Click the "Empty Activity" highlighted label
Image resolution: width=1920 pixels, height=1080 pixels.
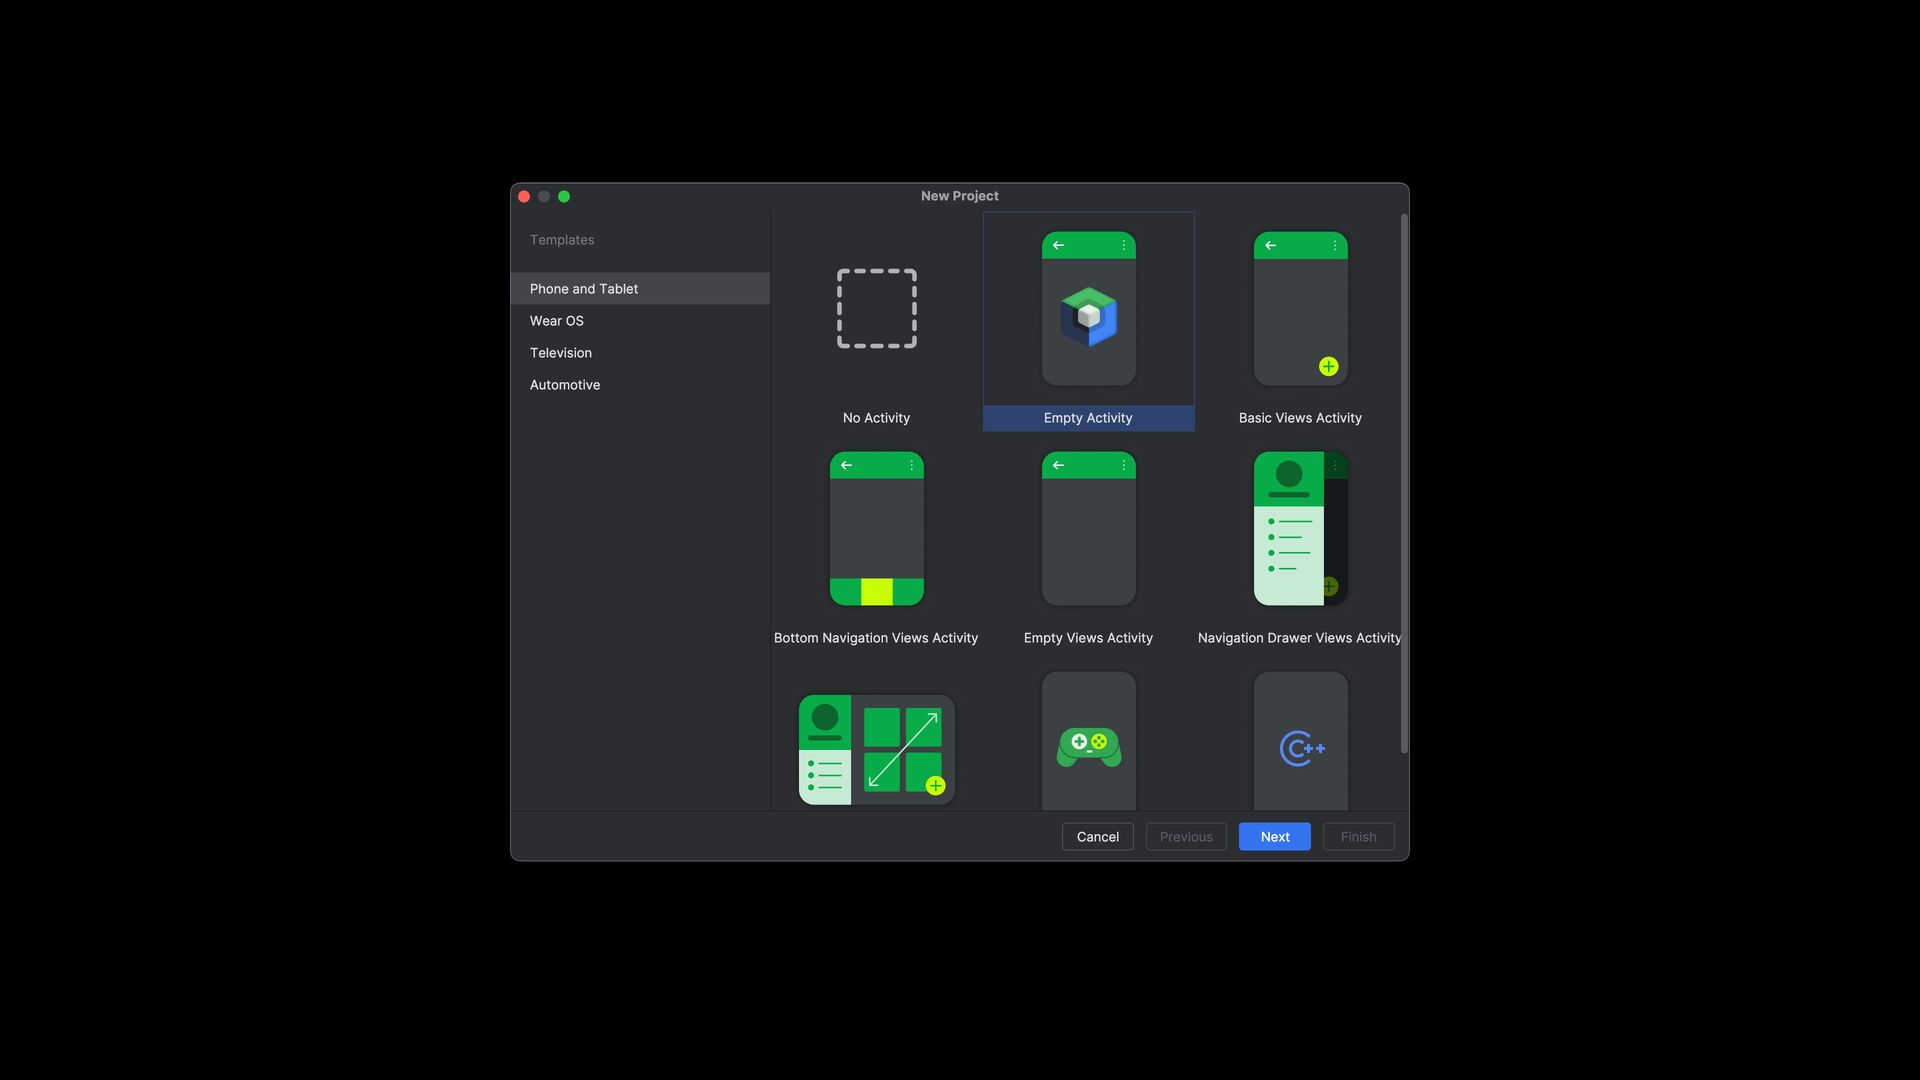pos(1088,418)
